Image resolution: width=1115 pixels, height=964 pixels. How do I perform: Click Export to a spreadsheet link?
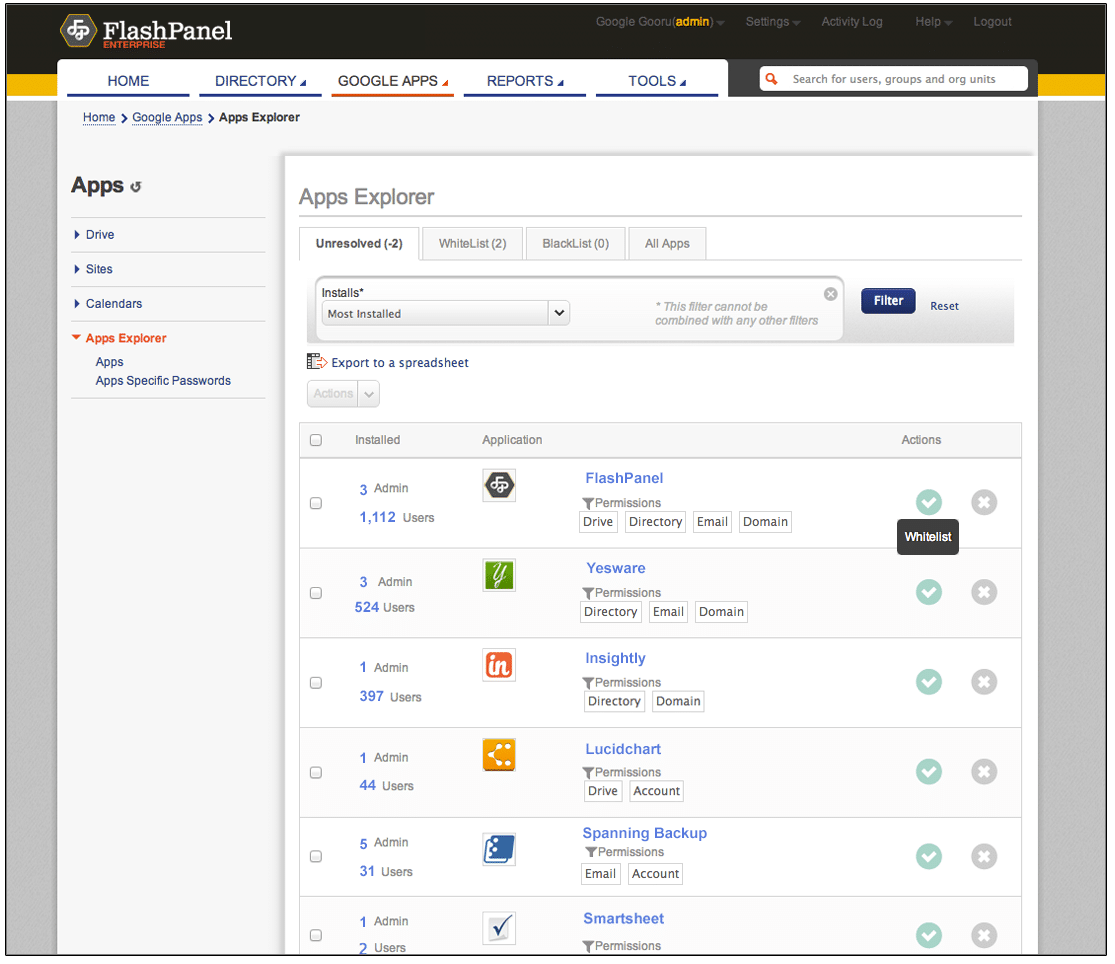click(400, 363)
